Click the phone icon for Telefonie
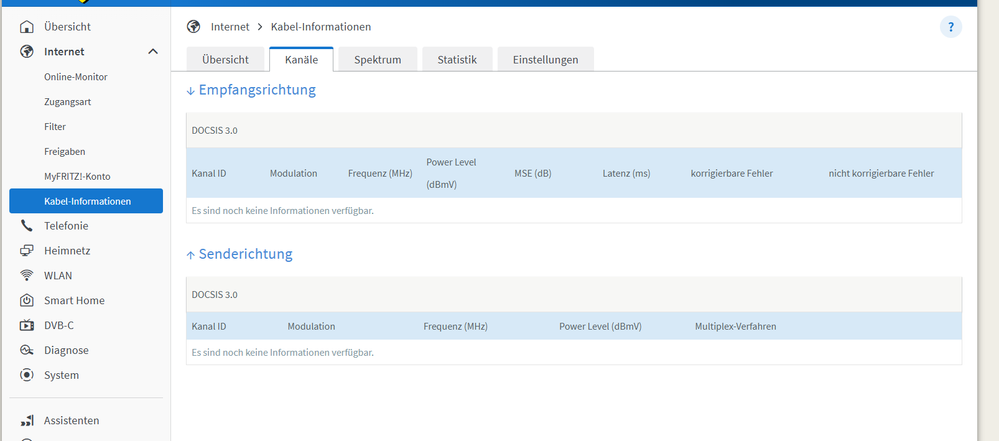 pyautogui.click(x=26, y=226)
